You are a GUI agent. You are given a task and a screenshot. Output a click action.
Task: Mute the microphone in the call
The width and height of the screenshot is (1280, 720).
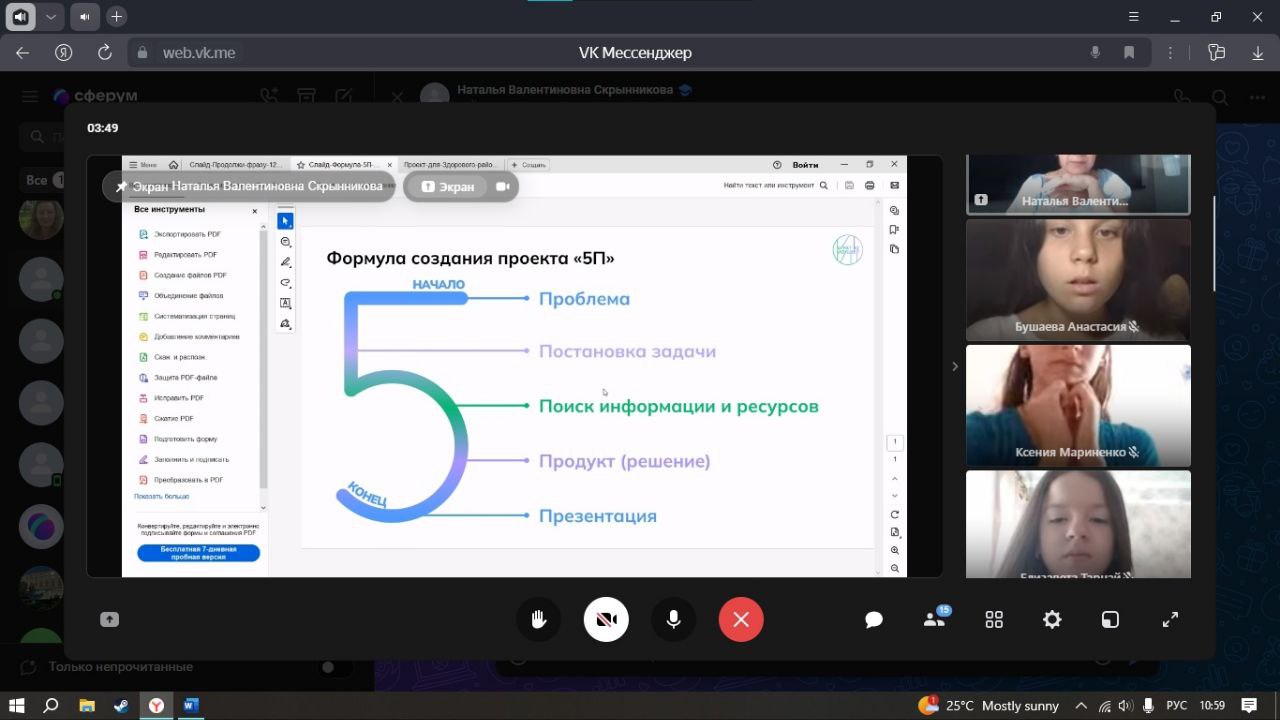tap(673, 620)
